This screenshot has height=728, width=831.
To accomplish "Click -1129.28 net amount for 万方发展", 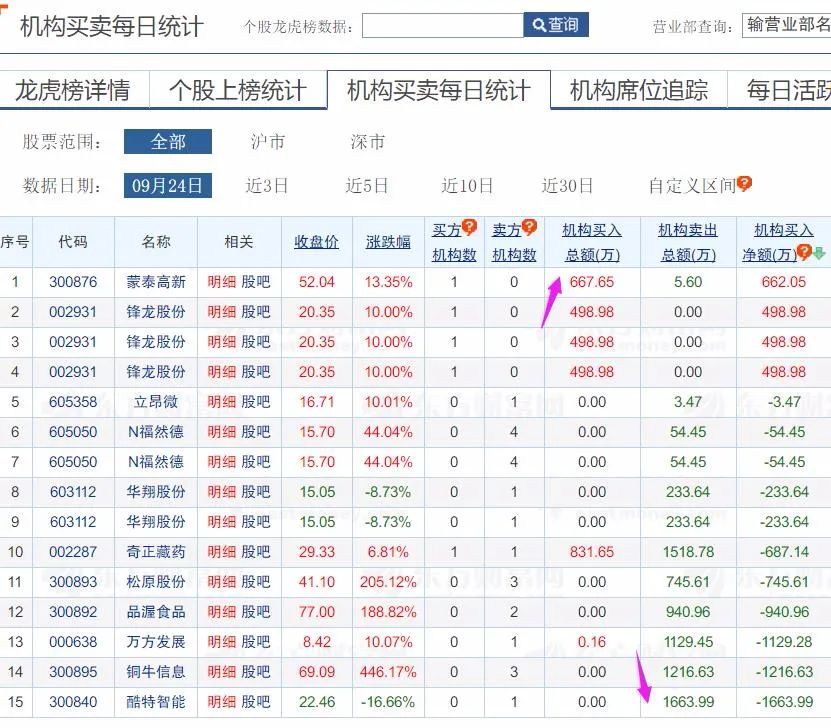I will (x=784, y=642).
